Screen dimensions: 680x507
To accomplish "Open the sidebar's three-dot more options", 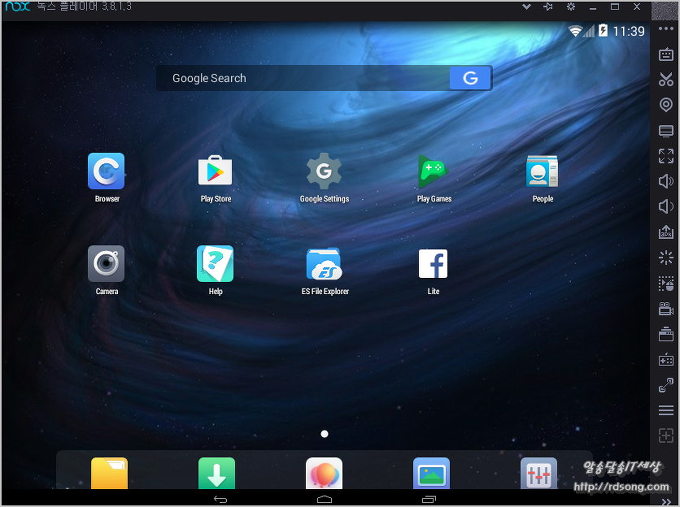I will (x=666, y=29).
